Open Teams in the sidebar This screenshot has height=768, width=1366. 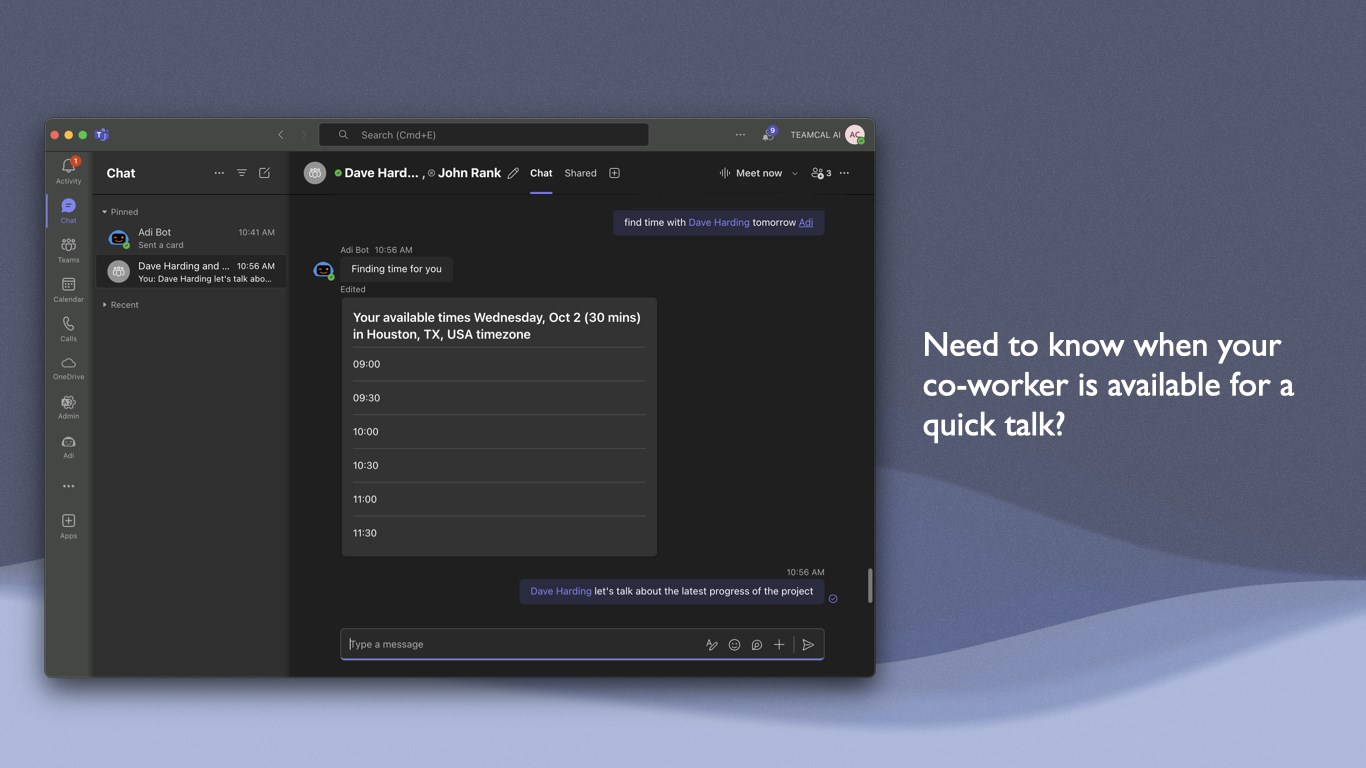click(68, 250)
